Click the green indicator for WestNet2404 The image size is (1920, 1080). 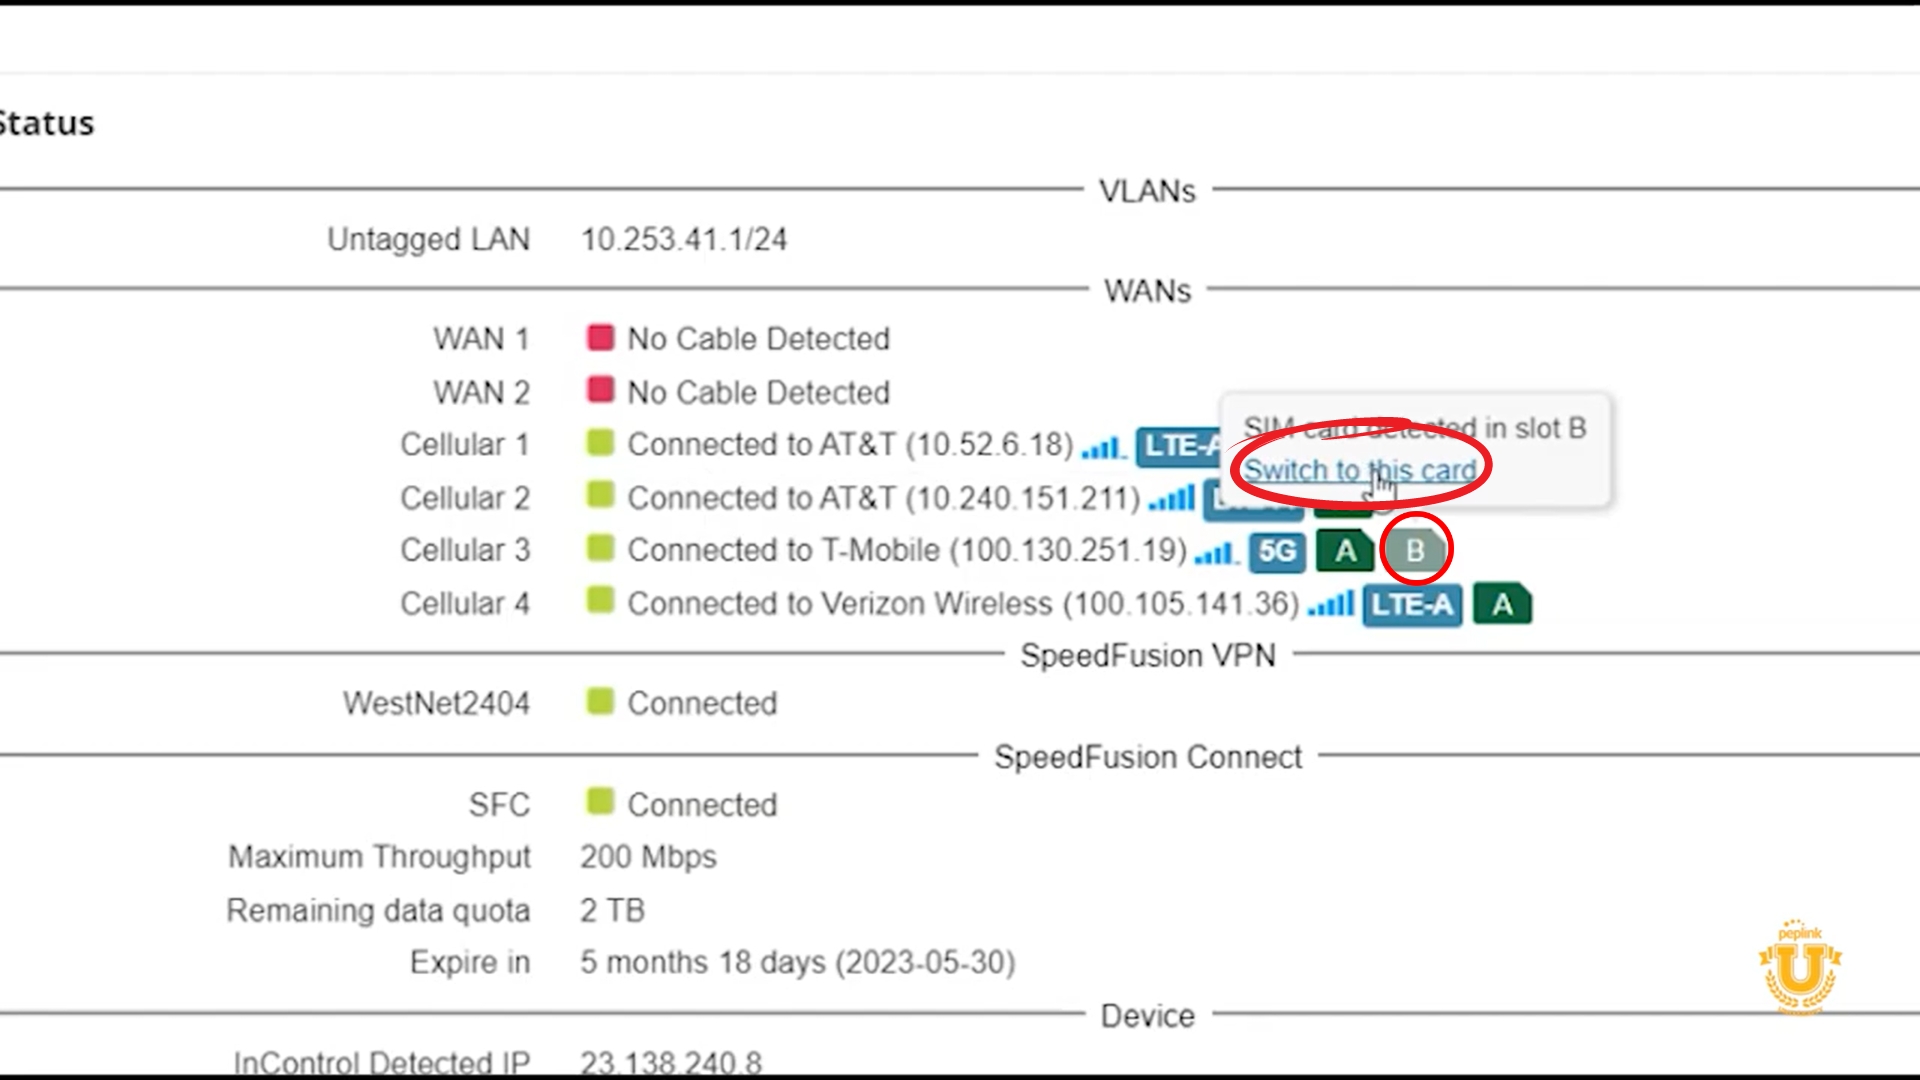click(x=601, y=701)
